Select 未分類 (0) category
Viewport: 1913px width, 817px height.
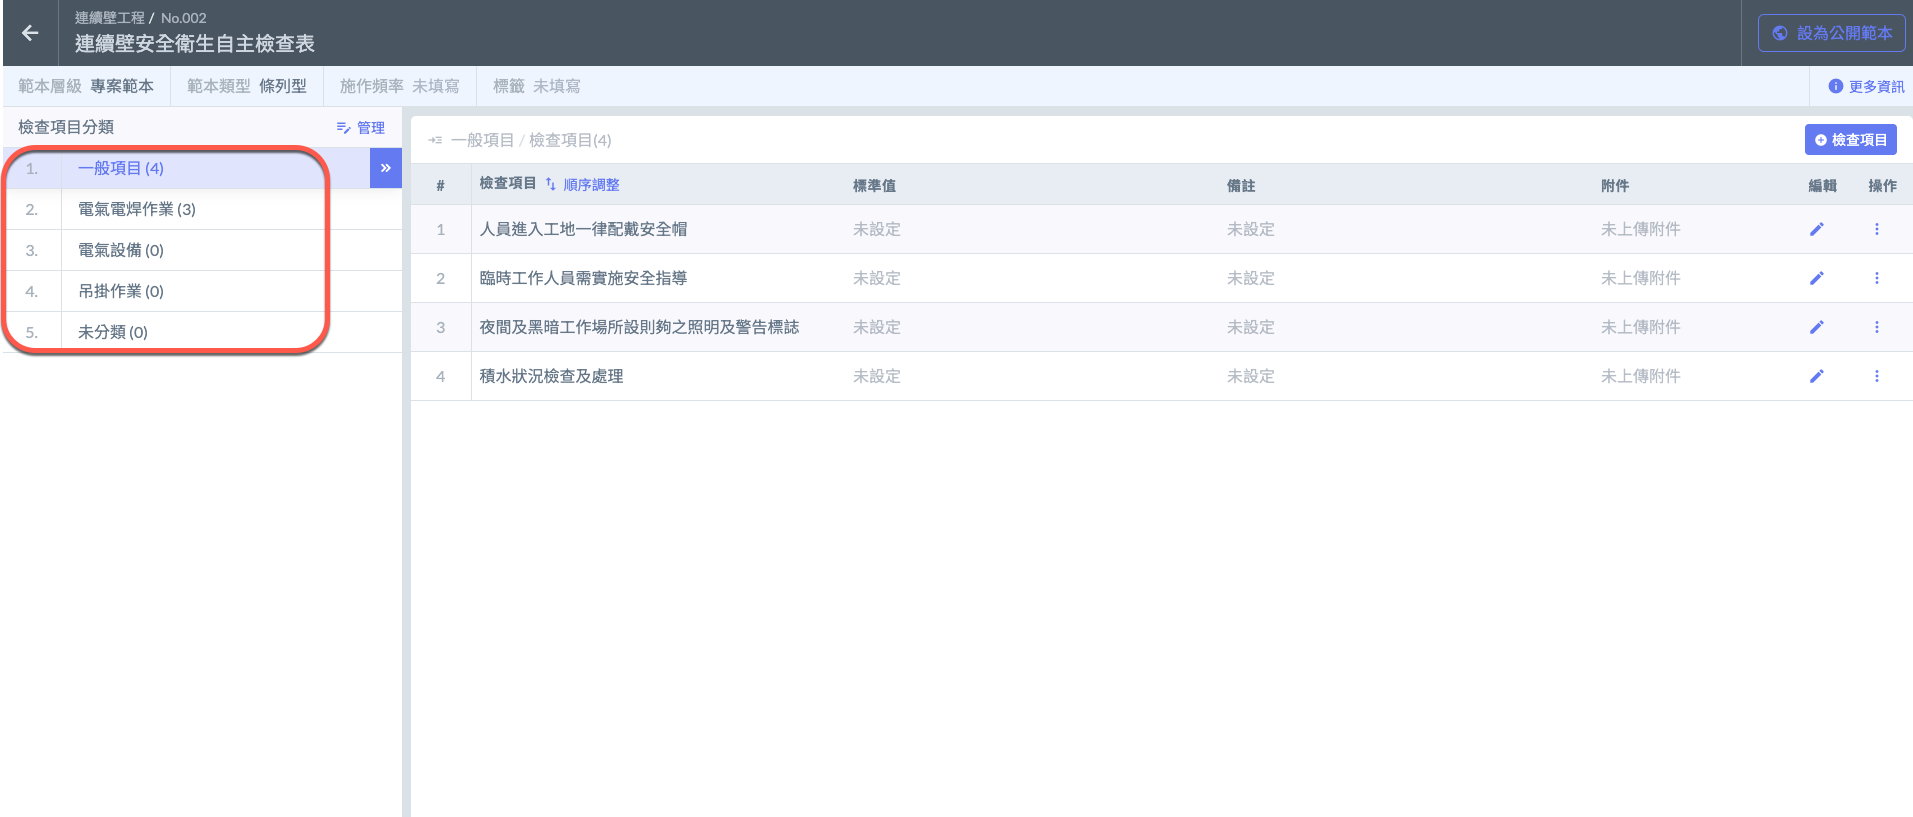[113, 332]
